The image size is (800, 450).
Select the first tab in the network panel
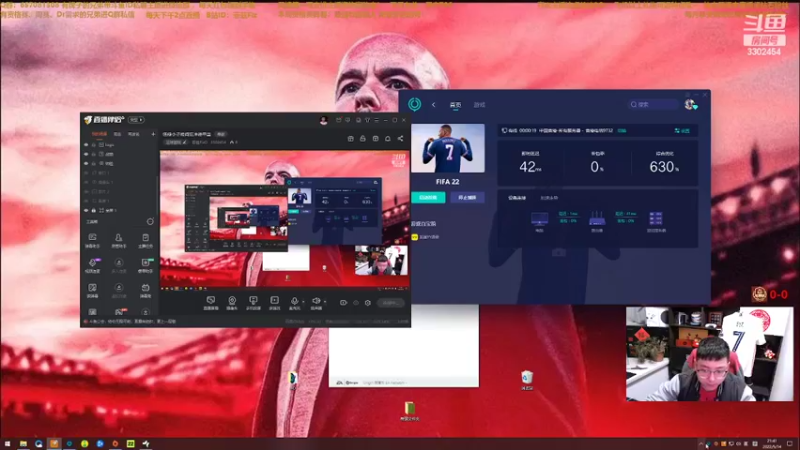pyautogui.click(x=517, y=197)
